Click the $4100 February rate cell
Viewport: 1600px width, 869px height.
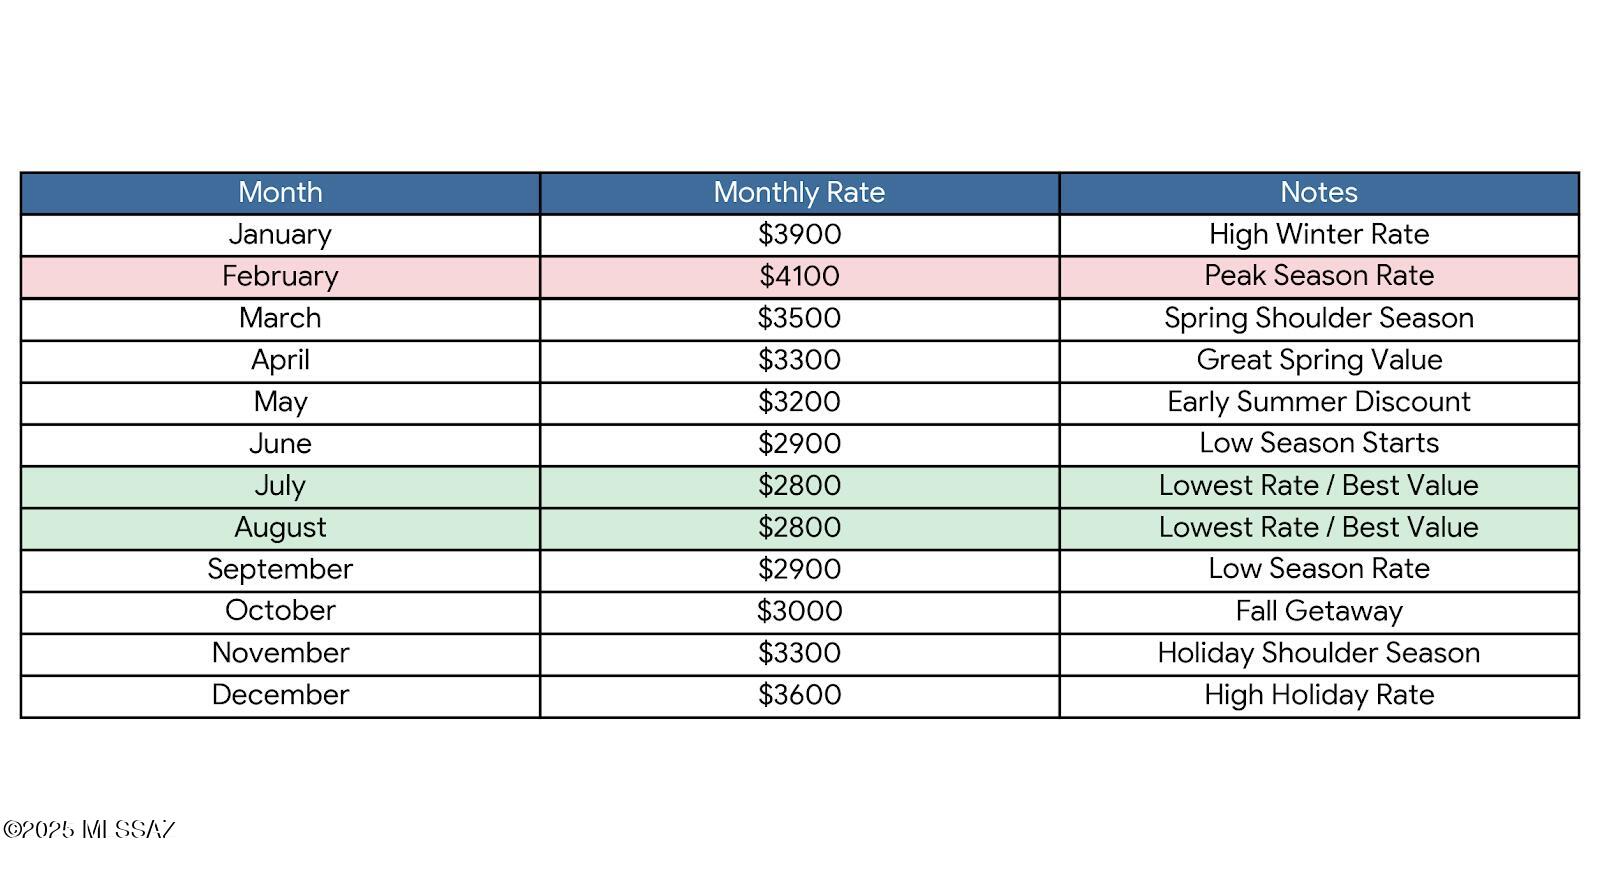pyautogui.click(x=799, y=277)
